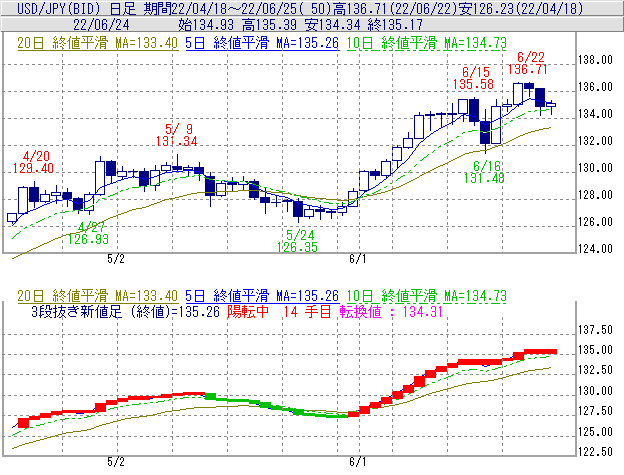Image resolution: width=624 pixels, height=475 pixels.
Task: Click the low price 安134.34
Action: [x=332, y=25]
